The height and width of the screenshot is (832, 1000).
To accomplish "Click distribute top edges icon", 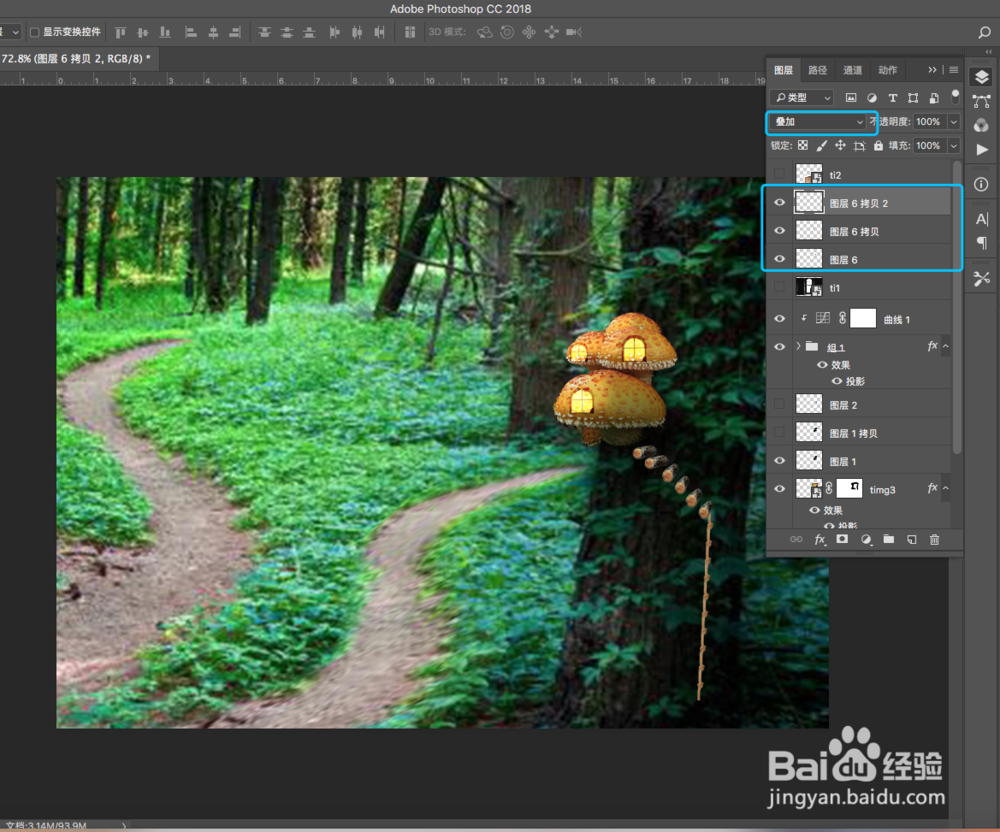I will tap(264, 32).
